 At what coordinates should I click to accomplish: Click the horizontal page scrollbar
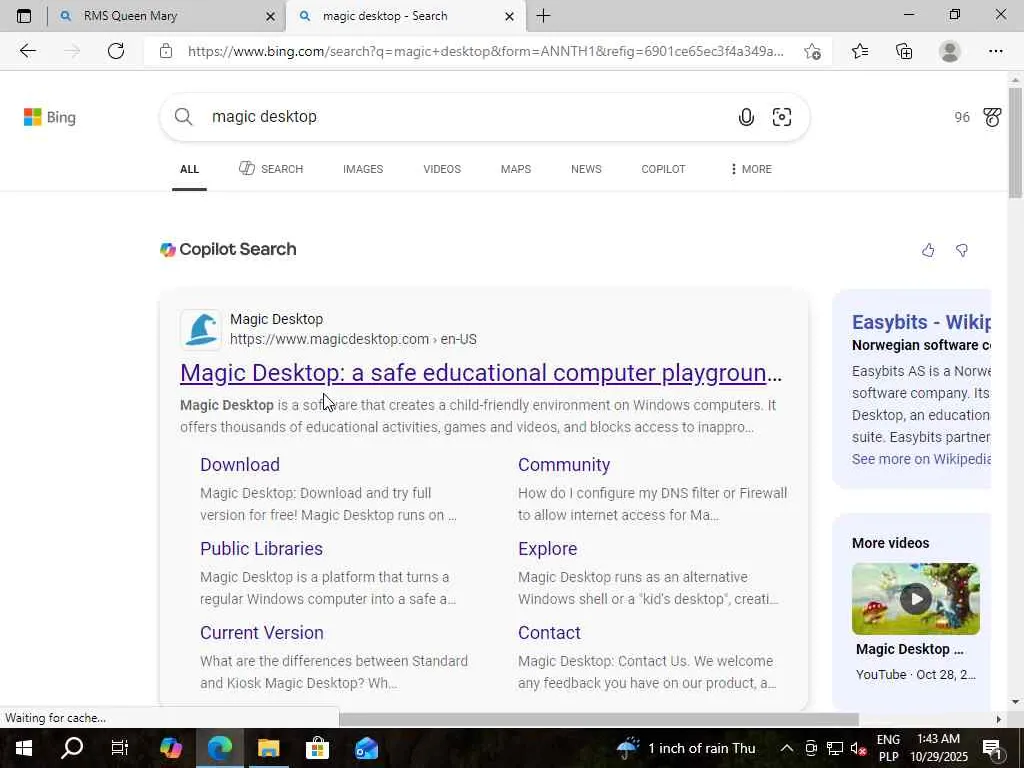[x=598, y=719]
